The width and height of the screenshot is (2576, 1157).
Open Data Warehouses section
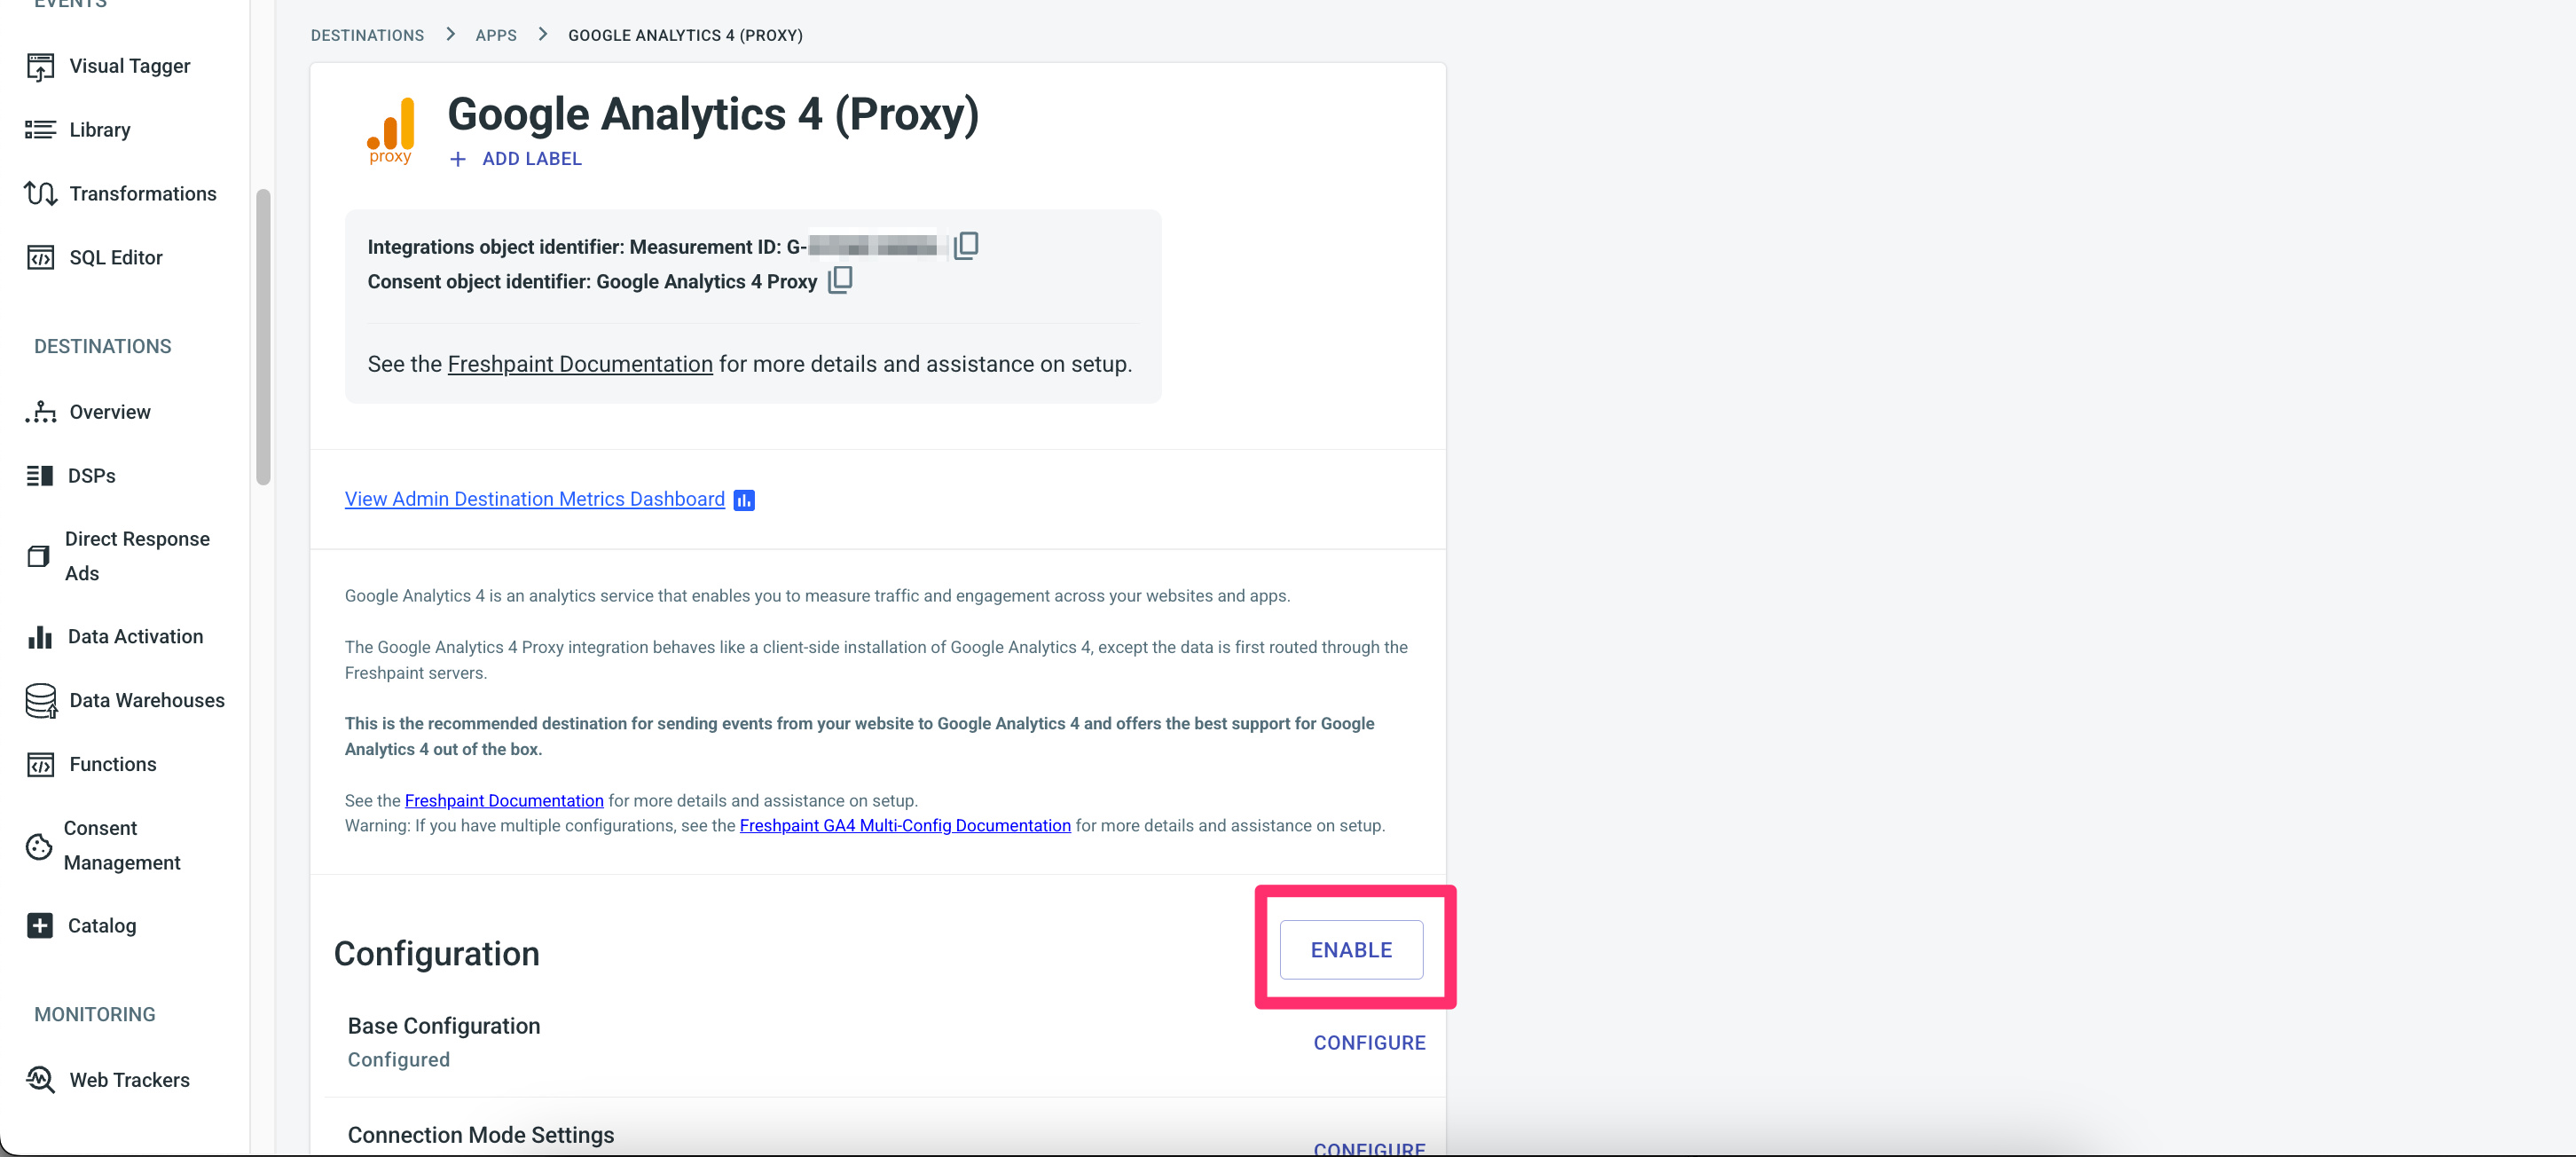tap(146, 700)
